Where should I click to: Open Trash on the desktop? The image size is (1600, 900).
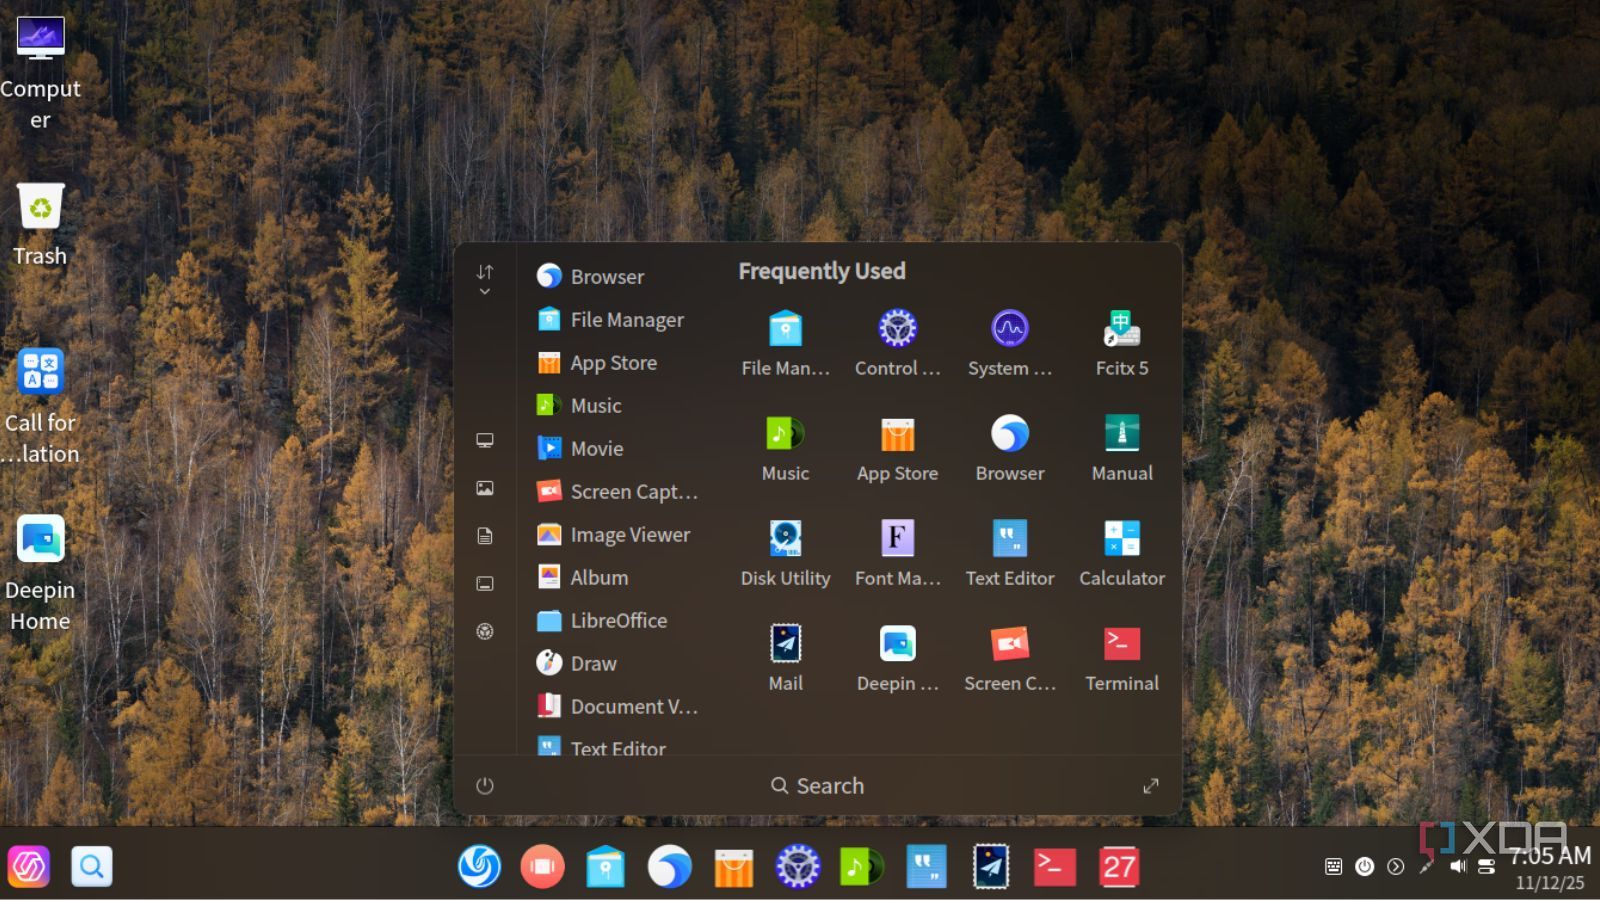pos(40,225)
